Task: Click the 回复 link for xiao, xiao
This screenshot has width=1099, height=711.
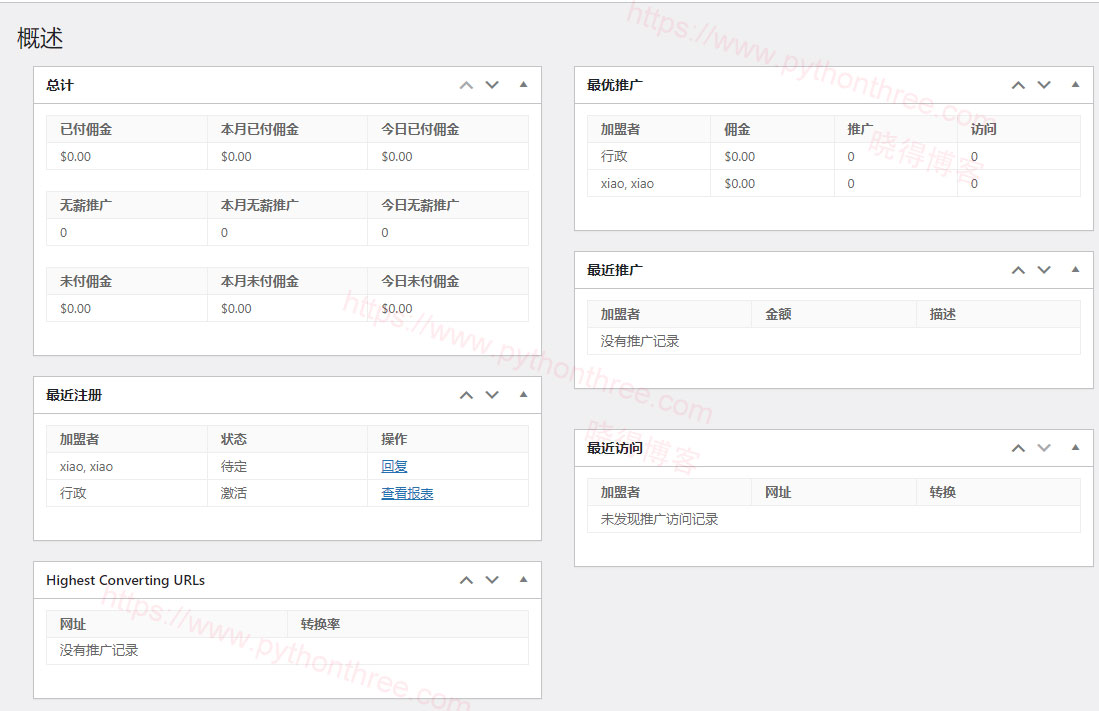Action: coord(394,466)
